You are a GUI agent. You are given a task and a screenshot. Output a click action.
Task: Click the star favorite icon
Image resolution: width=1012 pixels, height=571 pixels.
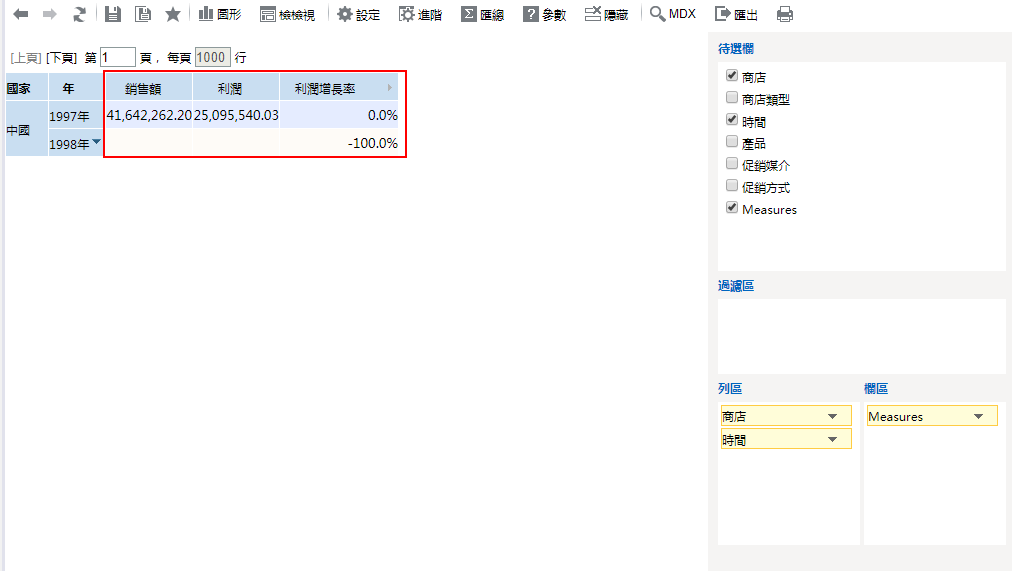point(173,14)
